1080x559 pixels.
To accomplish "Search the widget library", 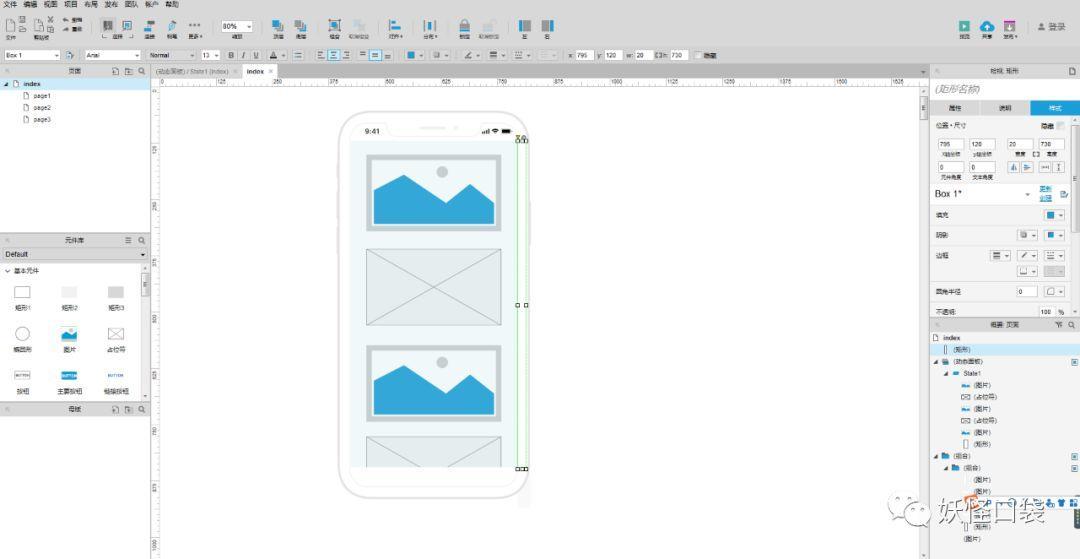I will pos(141,240).
